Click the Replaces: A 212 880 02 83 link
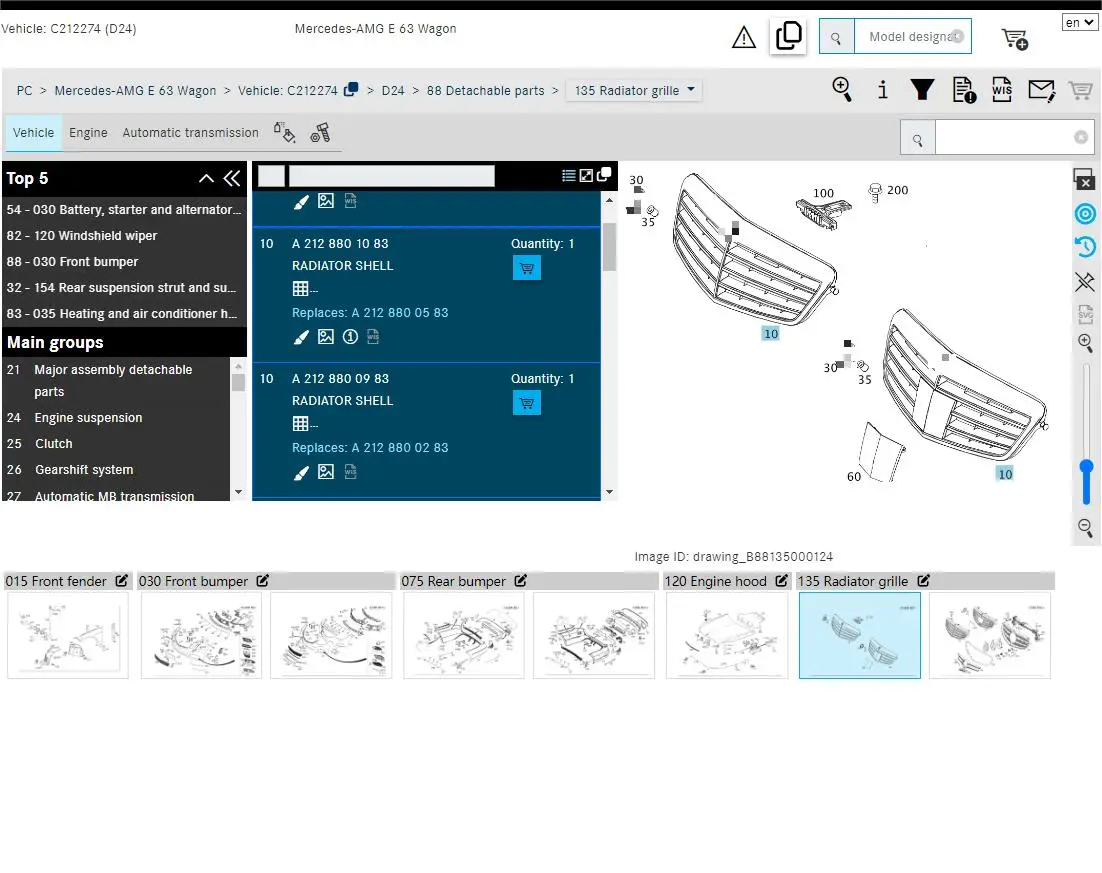This screenshot has height=873, width=1102. [x=370, y=448]
